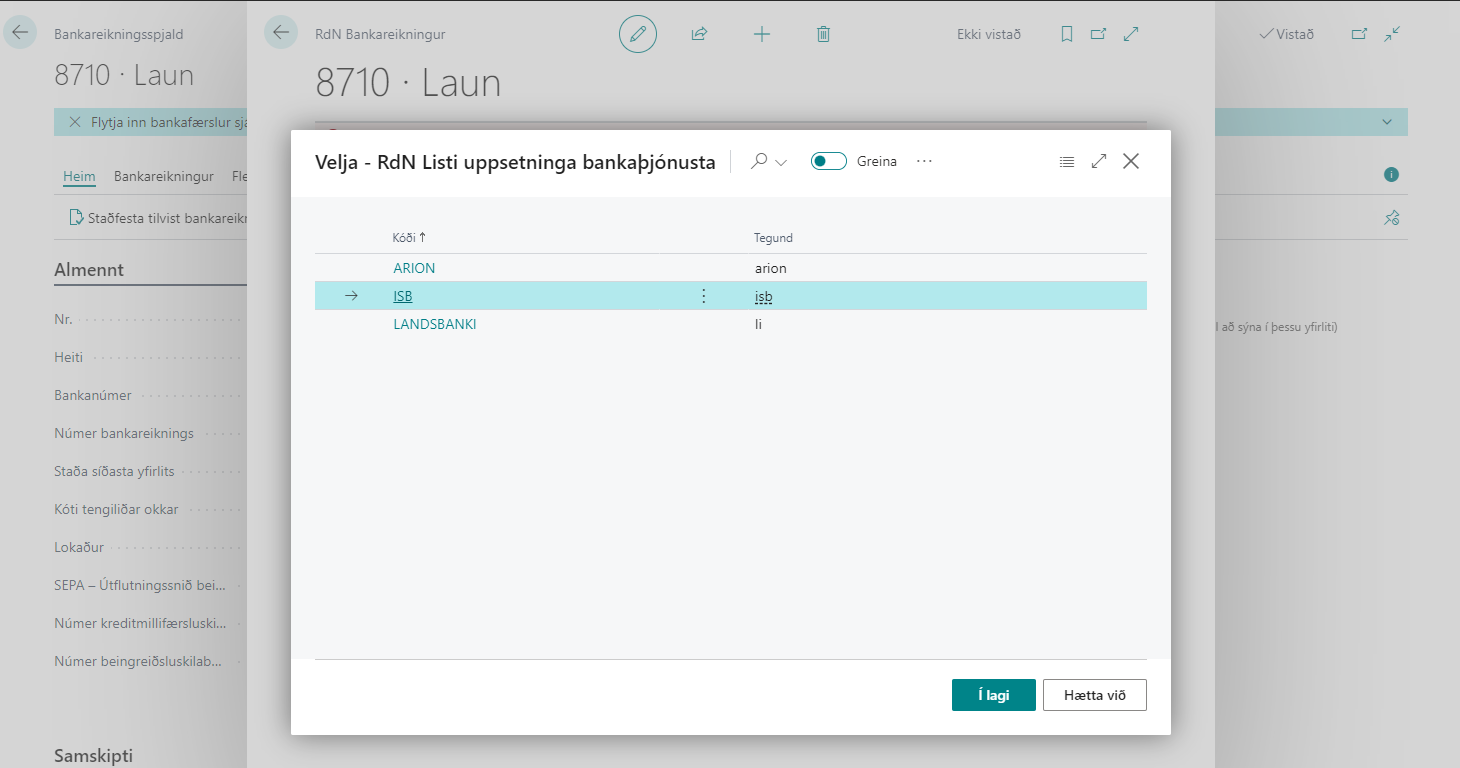Screen dimensions: 1460x768
Task: Confirm with Í lagi button
Action: tap(993, 695)
